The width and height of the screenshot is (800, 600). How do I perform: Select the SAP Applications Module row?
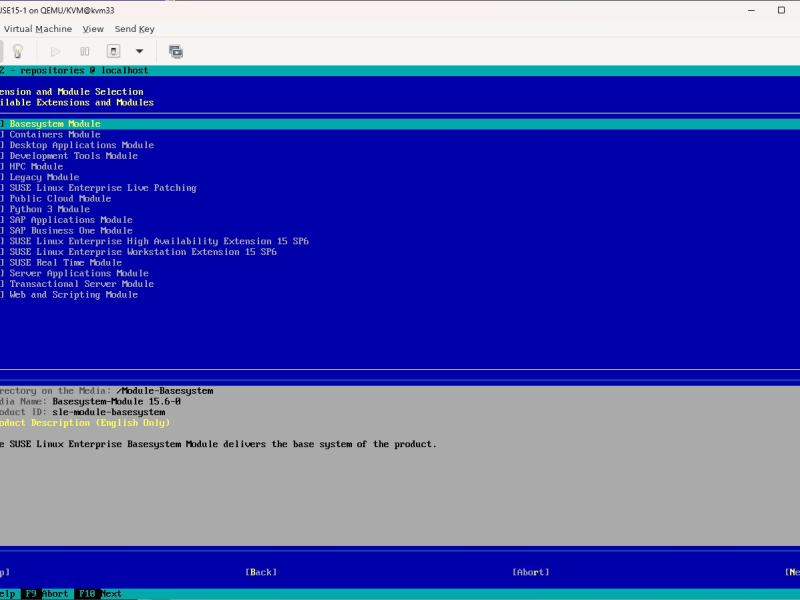click(x=400, y=220)
